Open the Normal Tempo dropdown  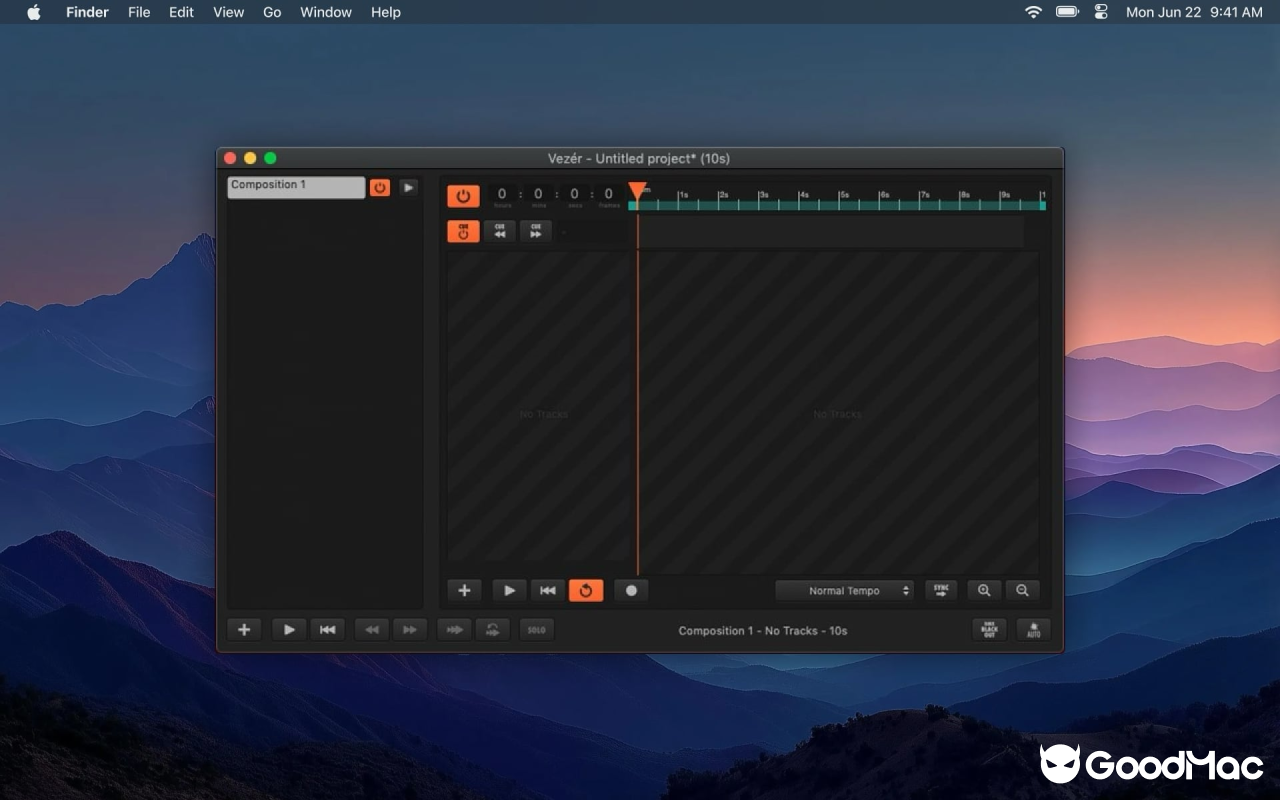(845, 590)
